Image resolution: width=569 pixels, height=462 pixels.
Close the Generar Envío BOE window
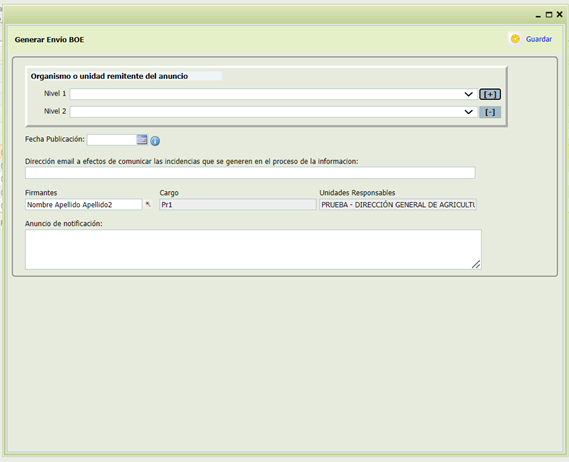click(560, 15)
